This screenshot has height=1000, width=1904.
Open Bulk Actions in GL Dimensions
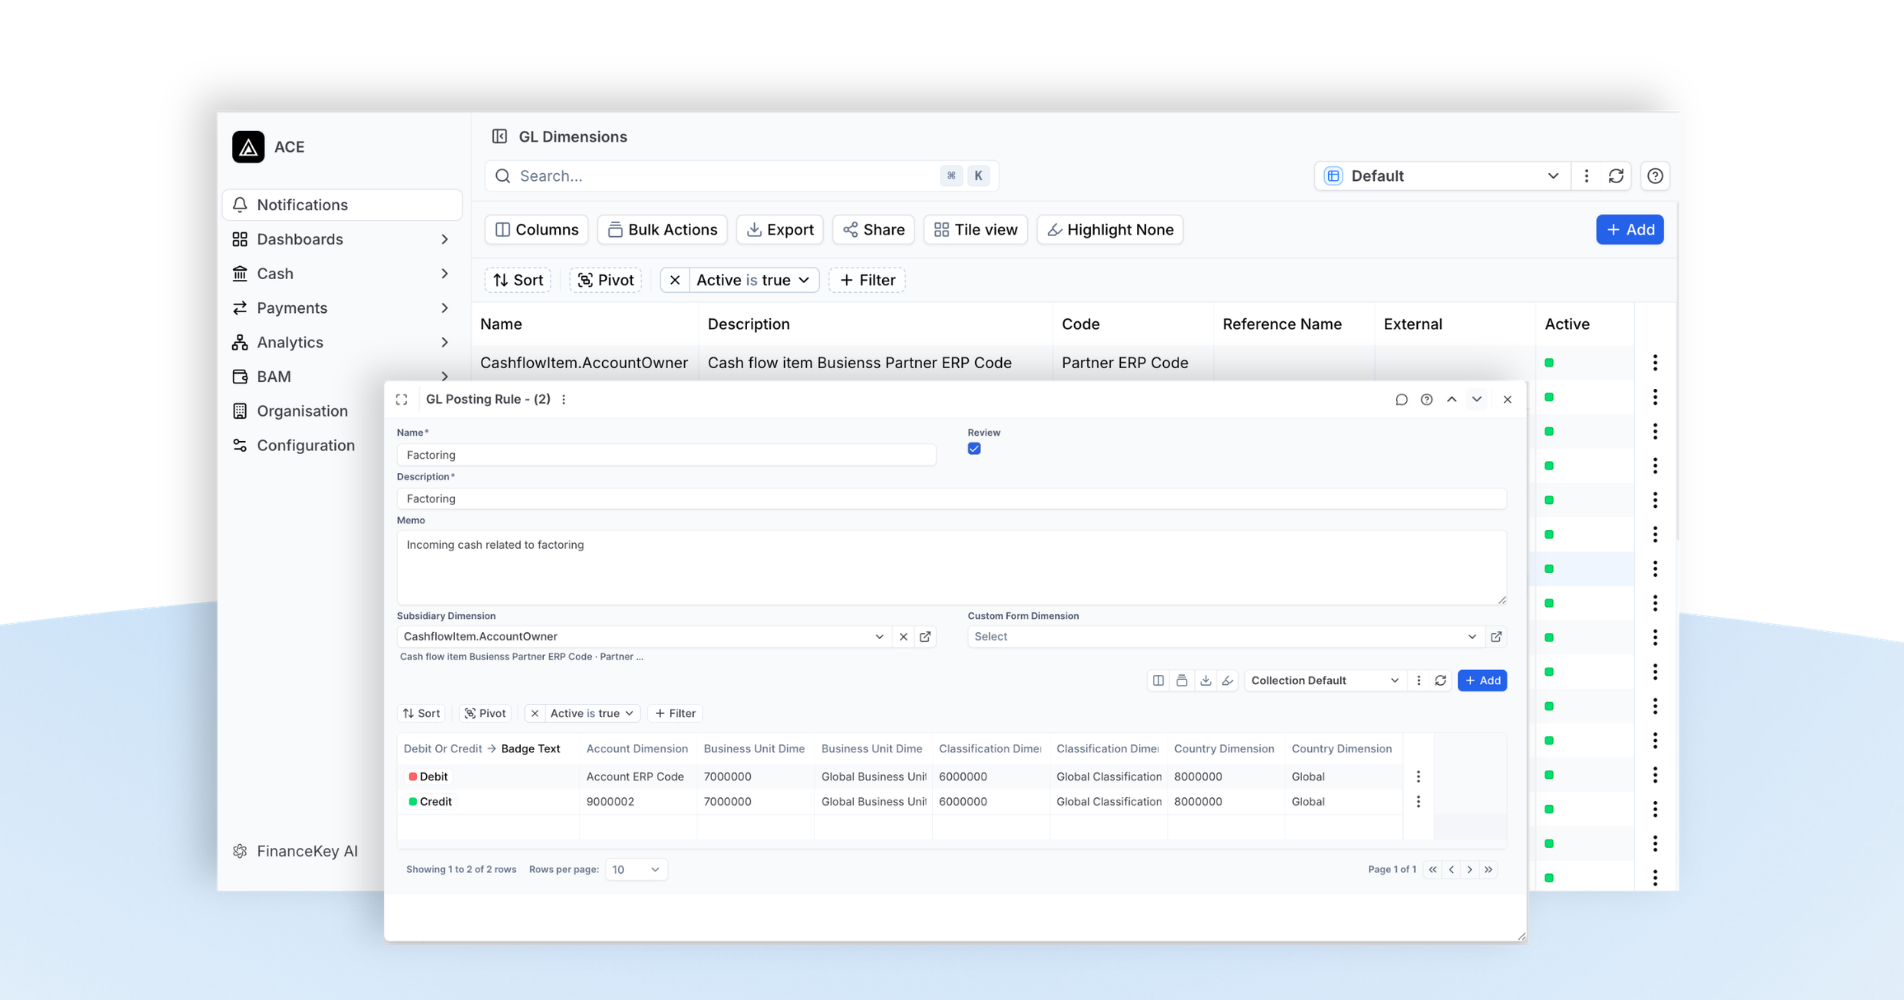662,230
